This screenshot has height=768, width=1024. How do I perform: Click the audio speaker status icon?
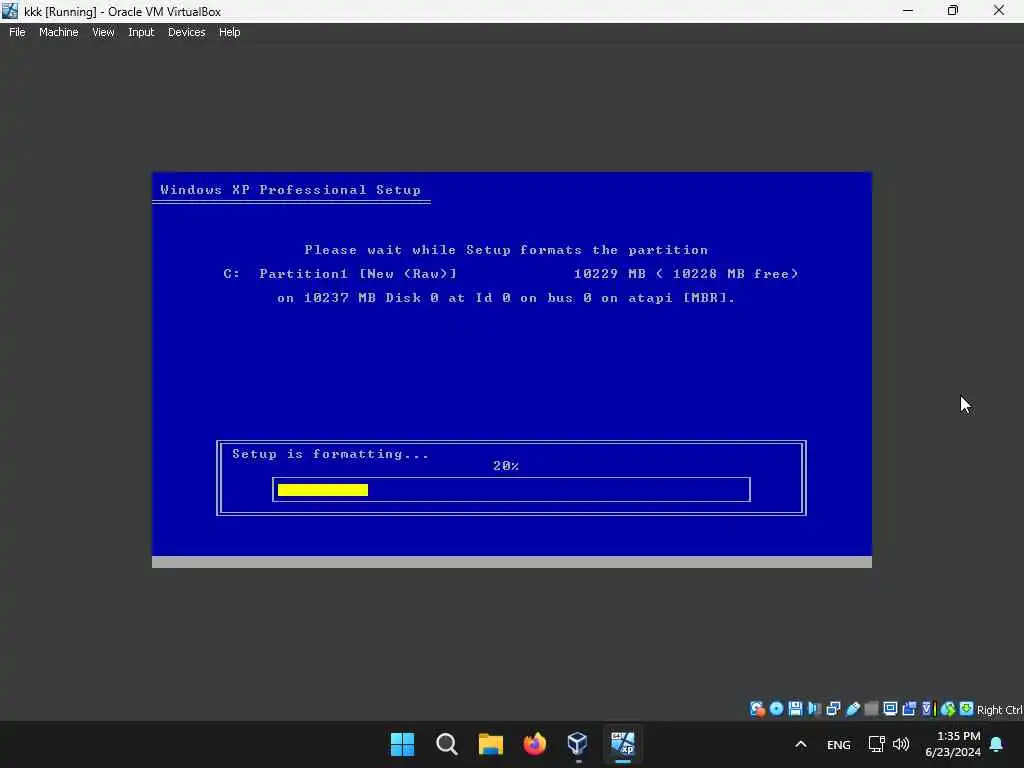[814, 709]
